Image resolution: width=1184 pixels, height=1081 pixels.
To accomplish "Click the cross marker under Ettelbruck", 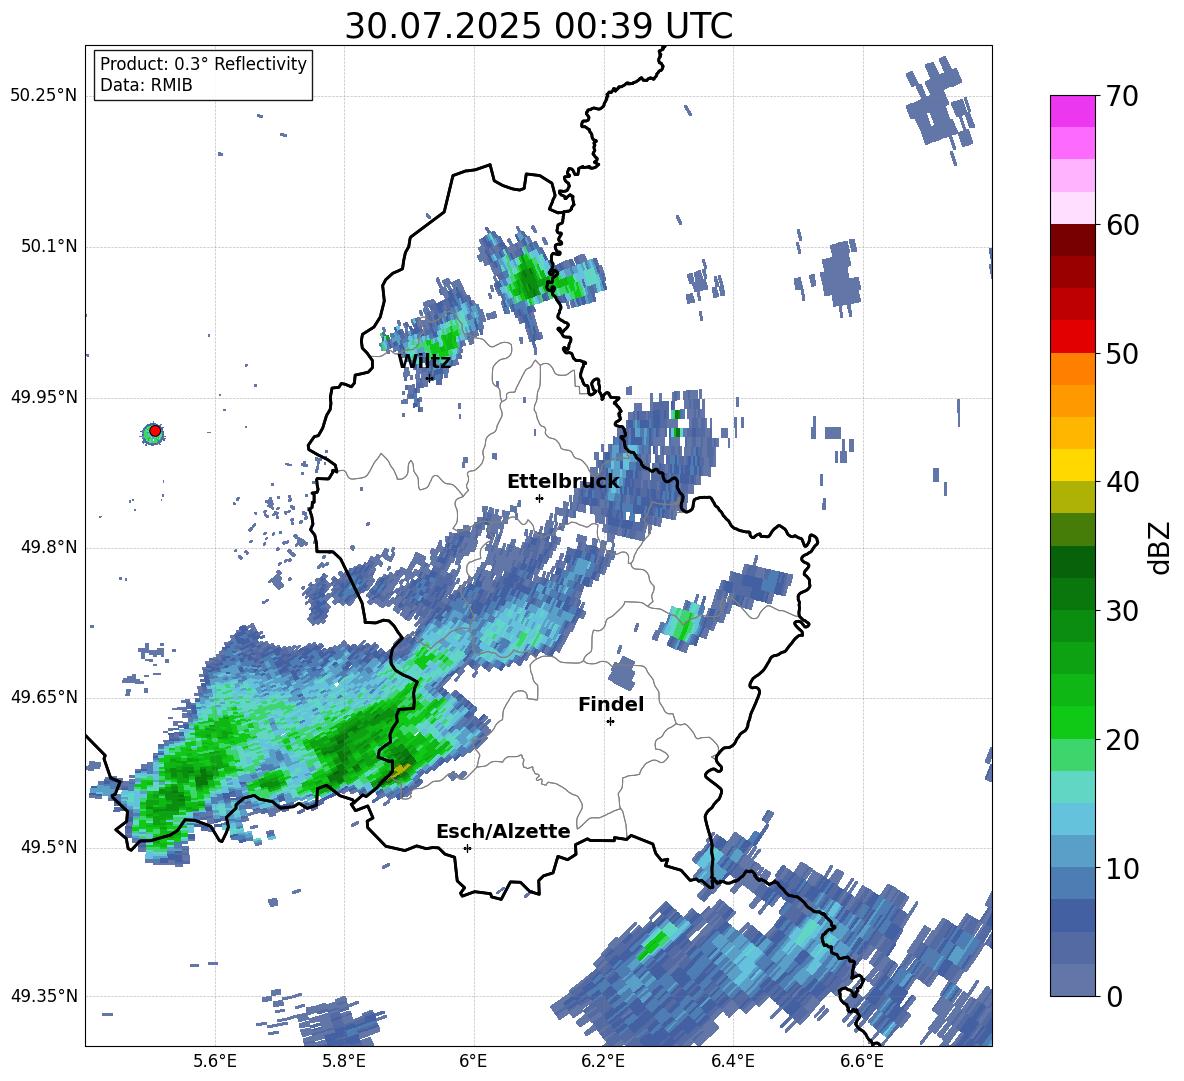I will [539, 498].
